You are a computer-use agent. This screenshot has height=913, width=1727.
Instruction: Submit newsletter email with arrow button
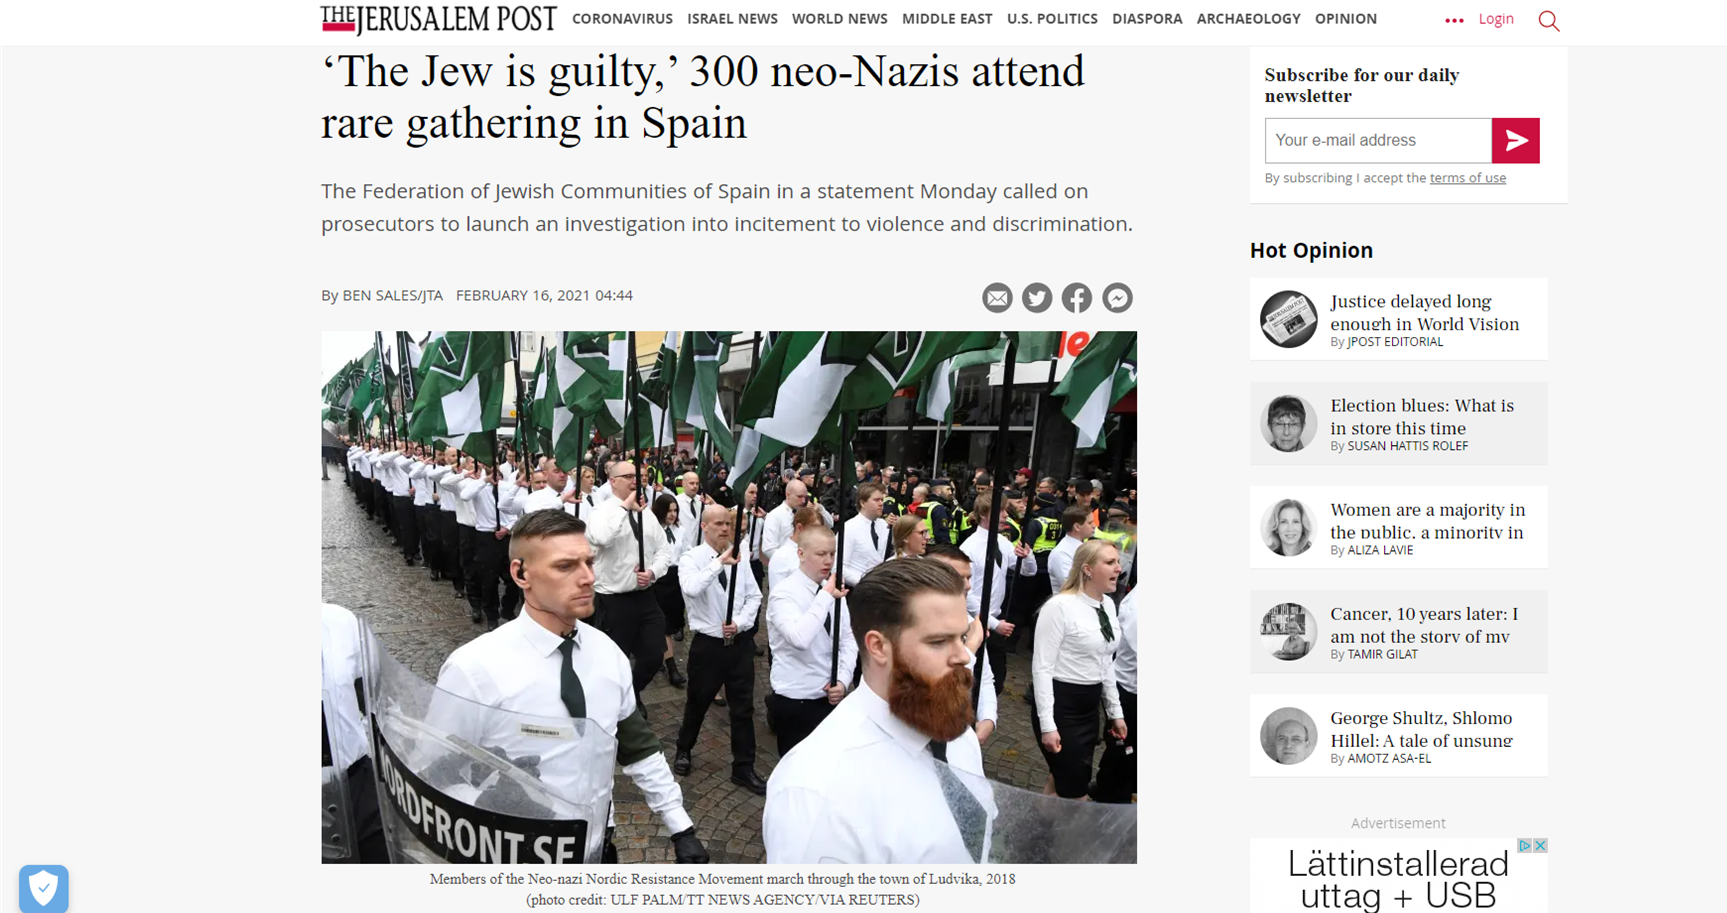[x=1515, y=141]
